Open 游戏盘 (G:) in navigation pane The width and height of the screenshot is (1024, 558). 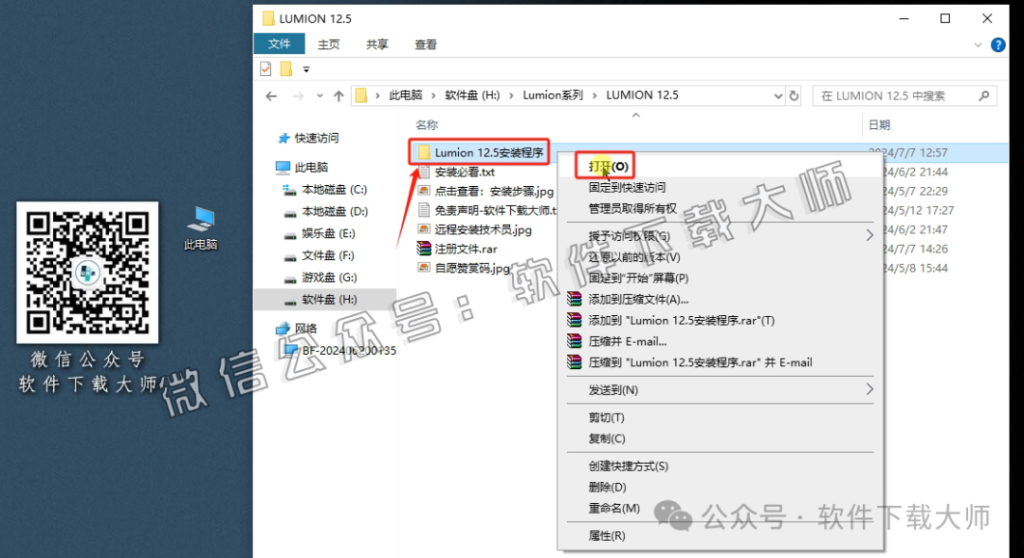click(x=328, y=278)
